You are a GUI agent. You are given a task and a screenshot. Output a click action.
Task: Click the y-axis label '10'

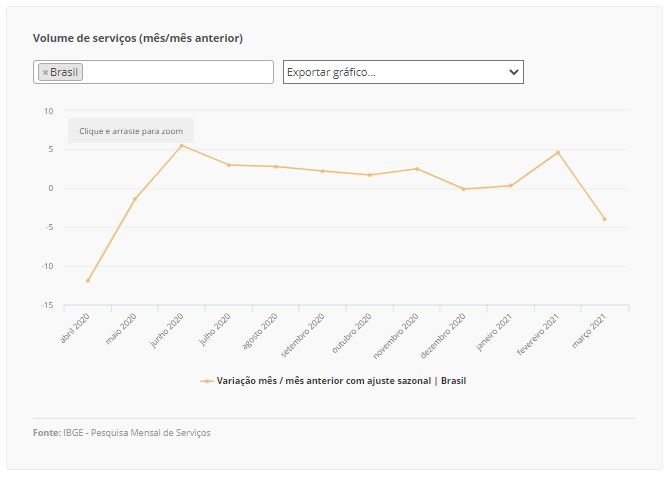(49, 111)
